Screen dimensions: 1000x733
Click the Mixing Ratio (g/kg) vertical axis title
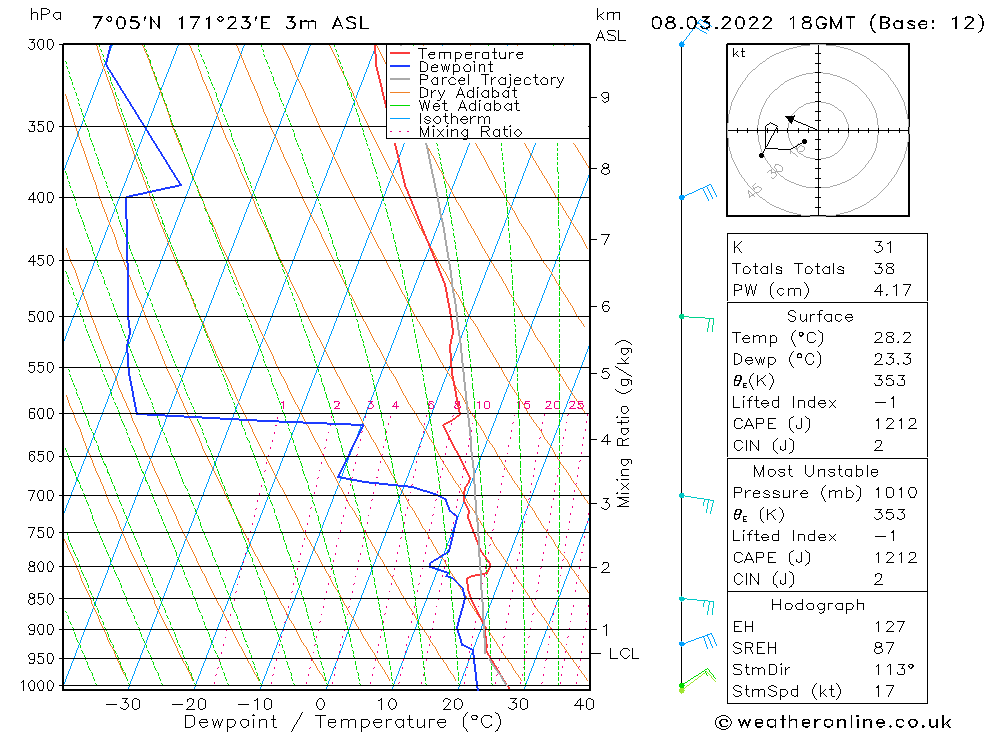coord(624,424)
